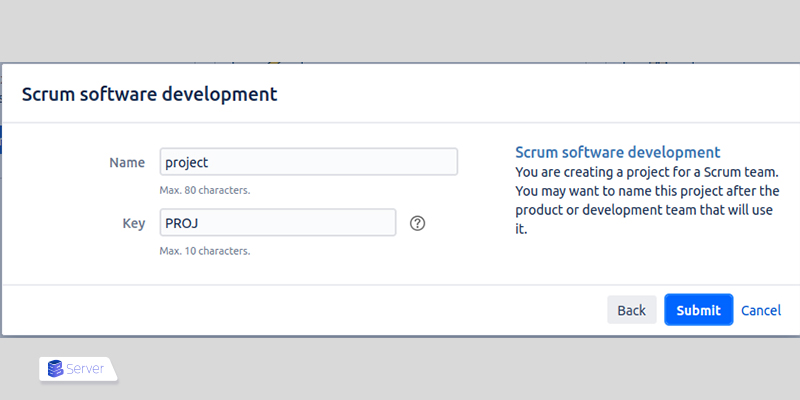Viewport: 800px width, 400px height.
Task: Click the 'Key' field label
Action: [134, 223]
